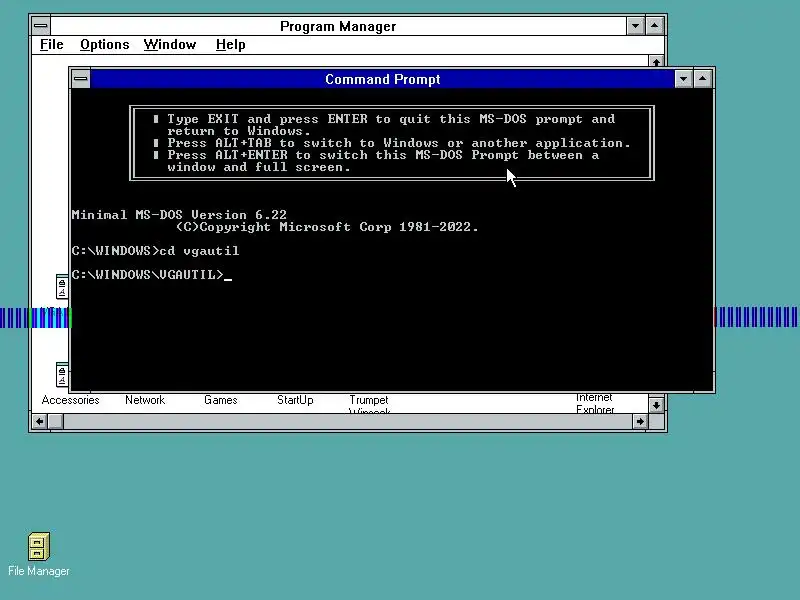Click the Command Prompt title bar
Image resolution: width=800 pixels, height=600 pixels.
383,79
